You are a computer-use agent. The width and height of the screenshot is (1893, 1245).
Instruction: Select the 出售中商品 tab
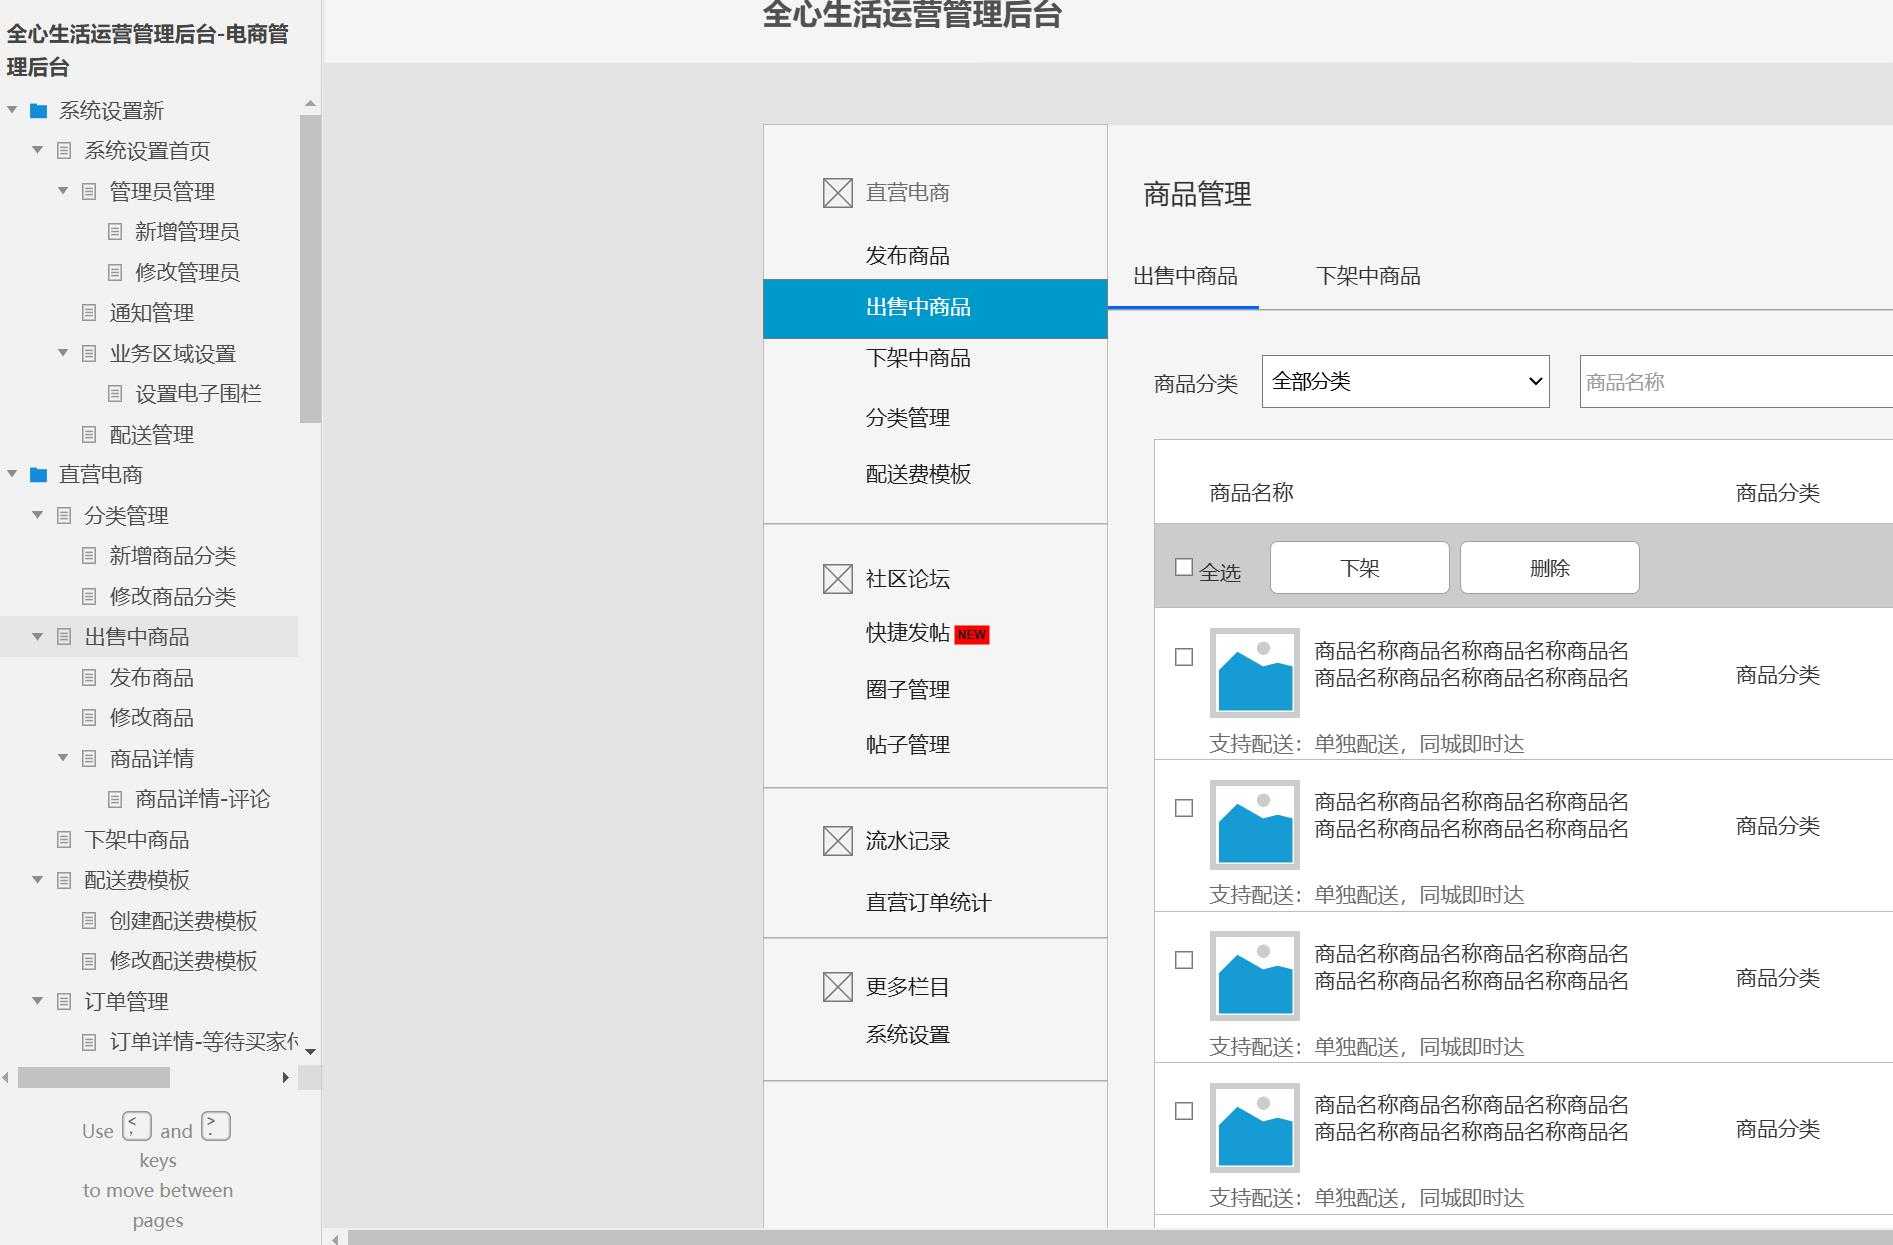coord(1186,277)
